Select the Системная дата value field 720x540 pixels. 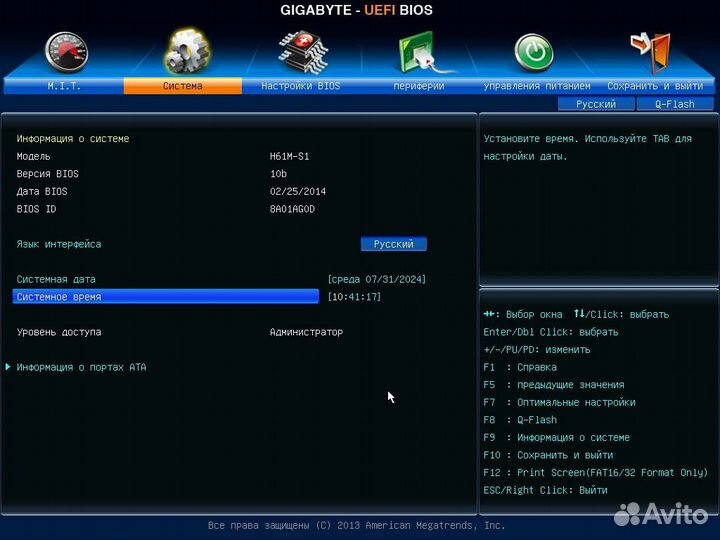pyautogui.click(x=383, y=279)
